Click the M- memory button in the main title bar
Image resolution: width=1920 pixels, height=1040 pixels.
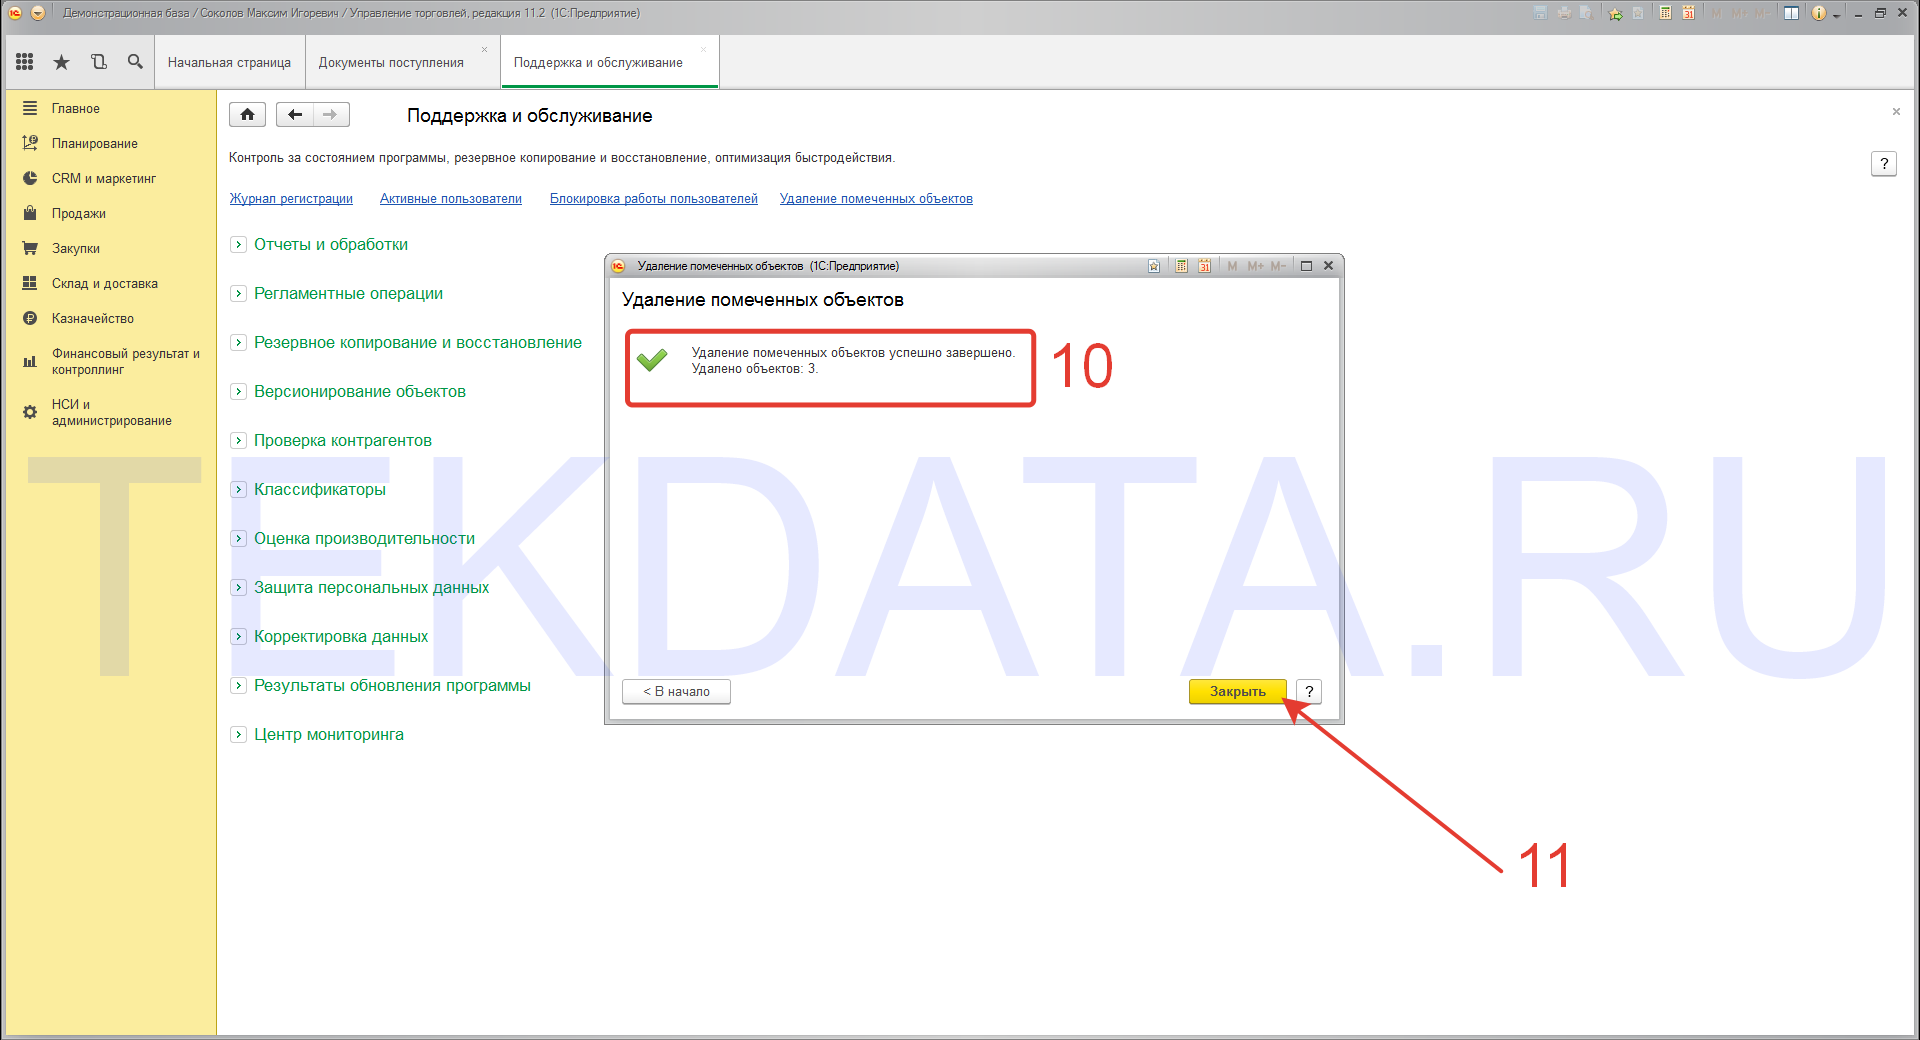(1763, 13)
